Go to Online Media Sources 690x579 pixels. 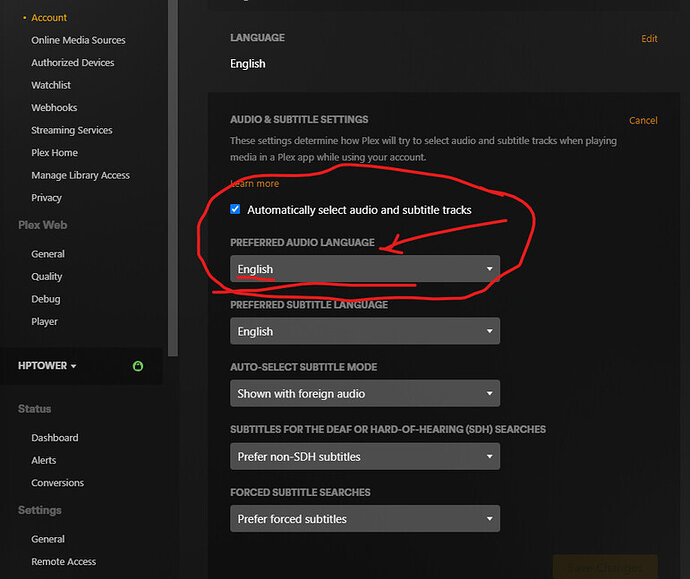pos(78,40)
